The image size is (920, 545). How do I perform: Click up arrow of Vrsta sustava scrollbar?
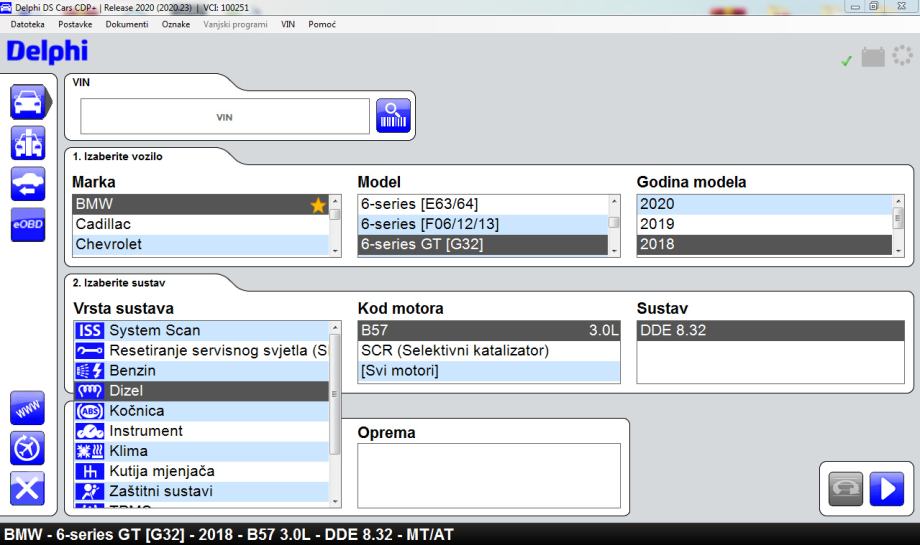point(335,327)
